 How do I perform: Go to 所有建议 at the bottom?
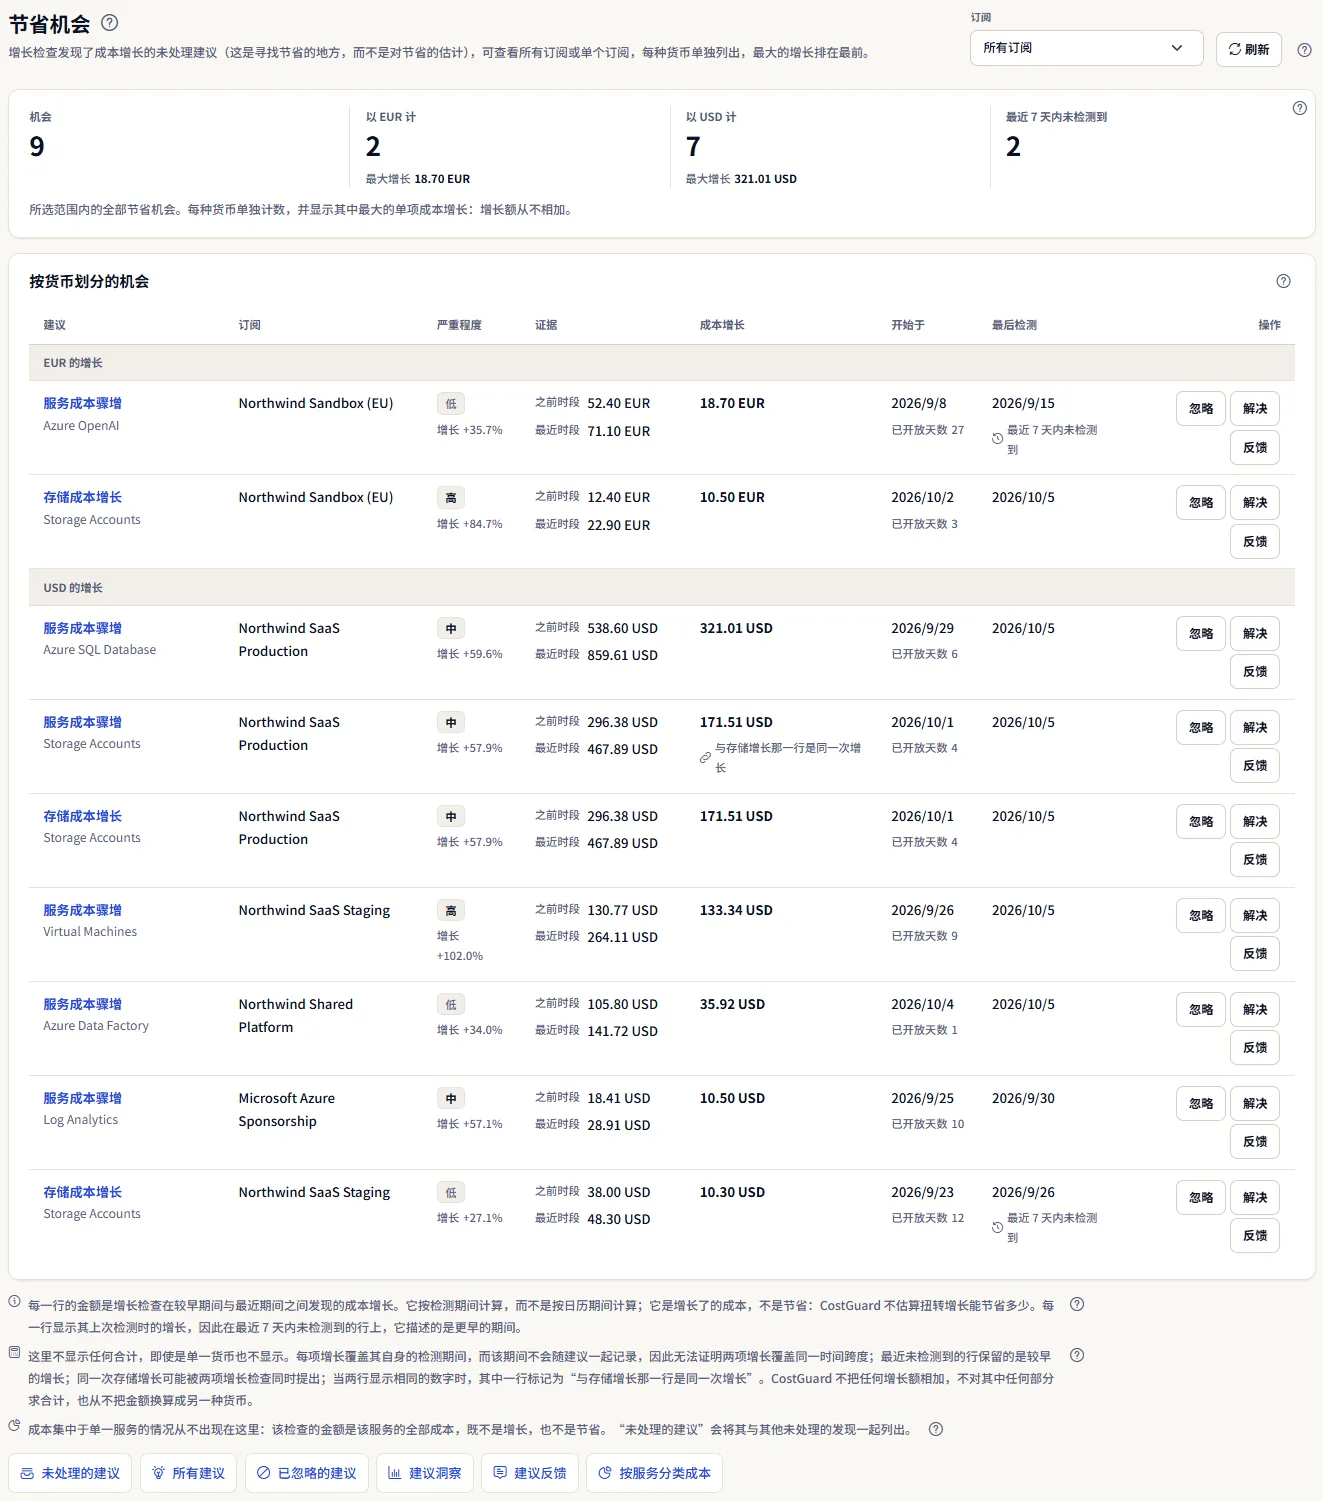(188, 1473)
